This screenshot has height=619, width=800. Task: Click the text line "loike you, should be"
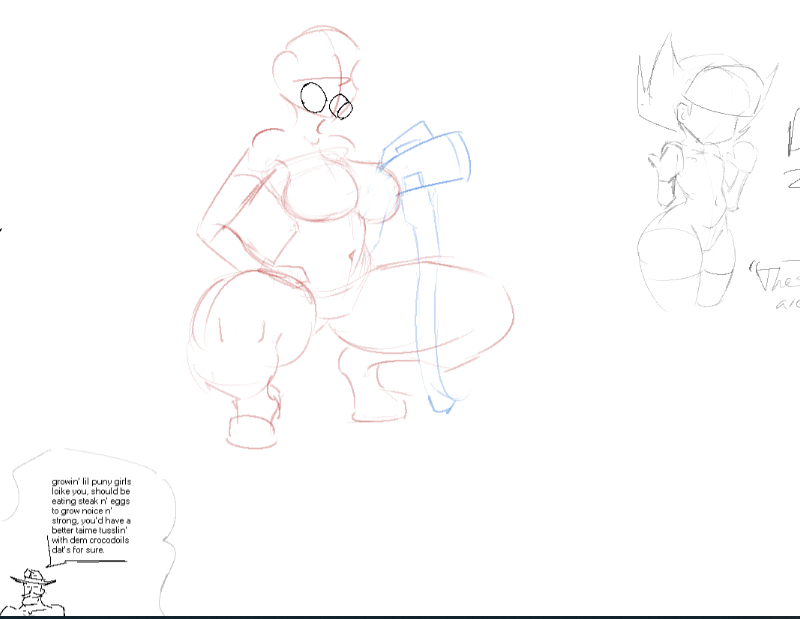[x=91, y=491]
